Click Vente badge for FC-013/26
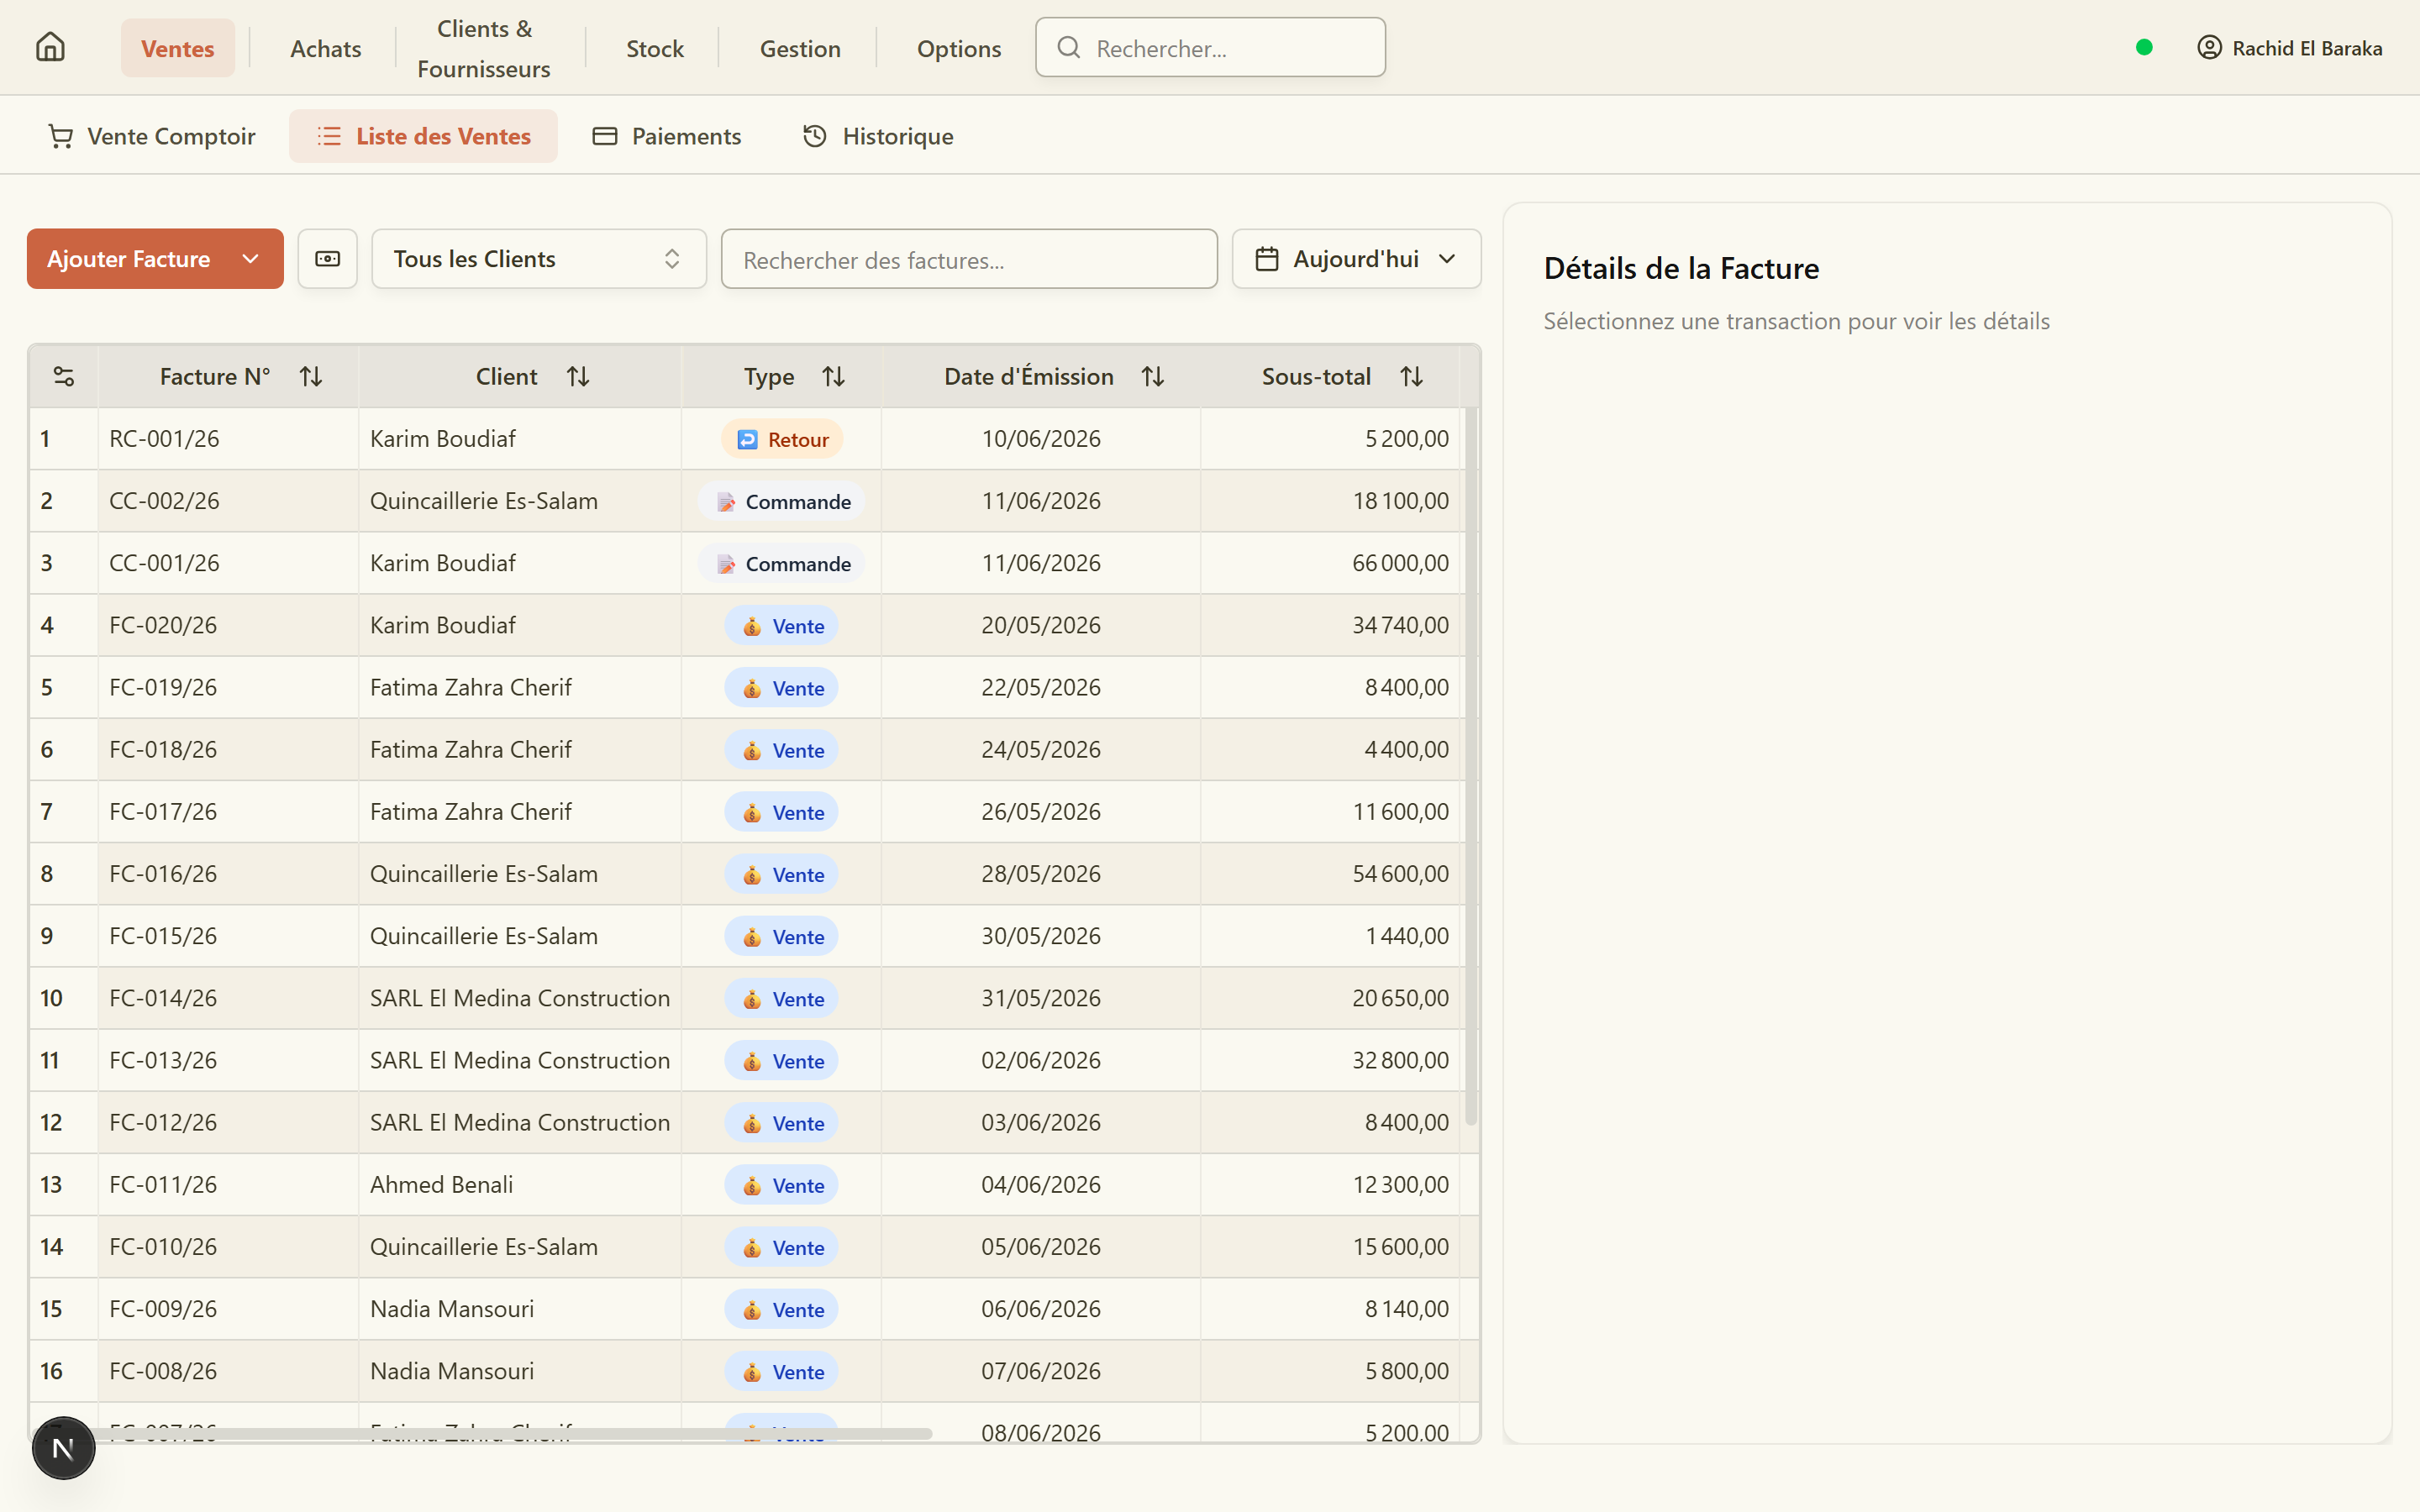The image size is (2420, 1512). (x=782, y=1061)
